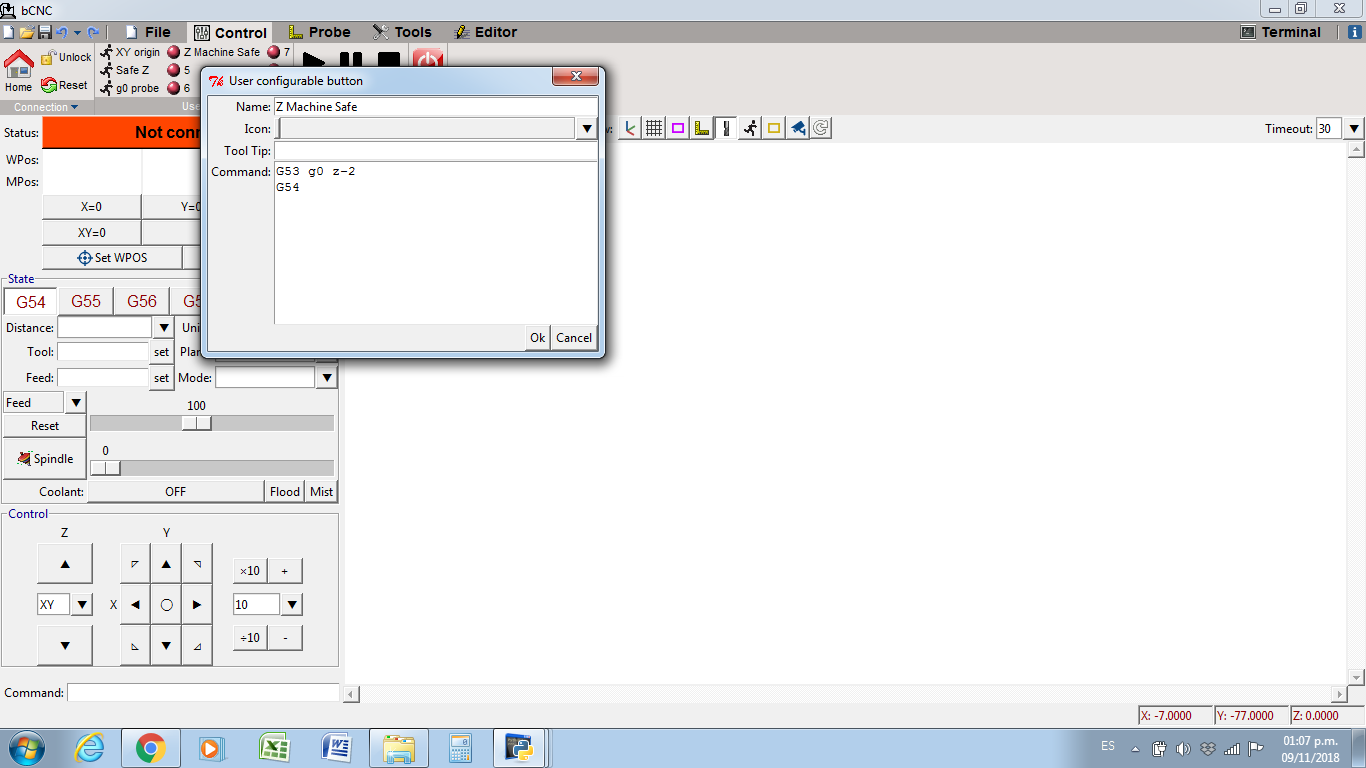
Task: Switch to the Probe tab
Action: (x=319, y=32)
